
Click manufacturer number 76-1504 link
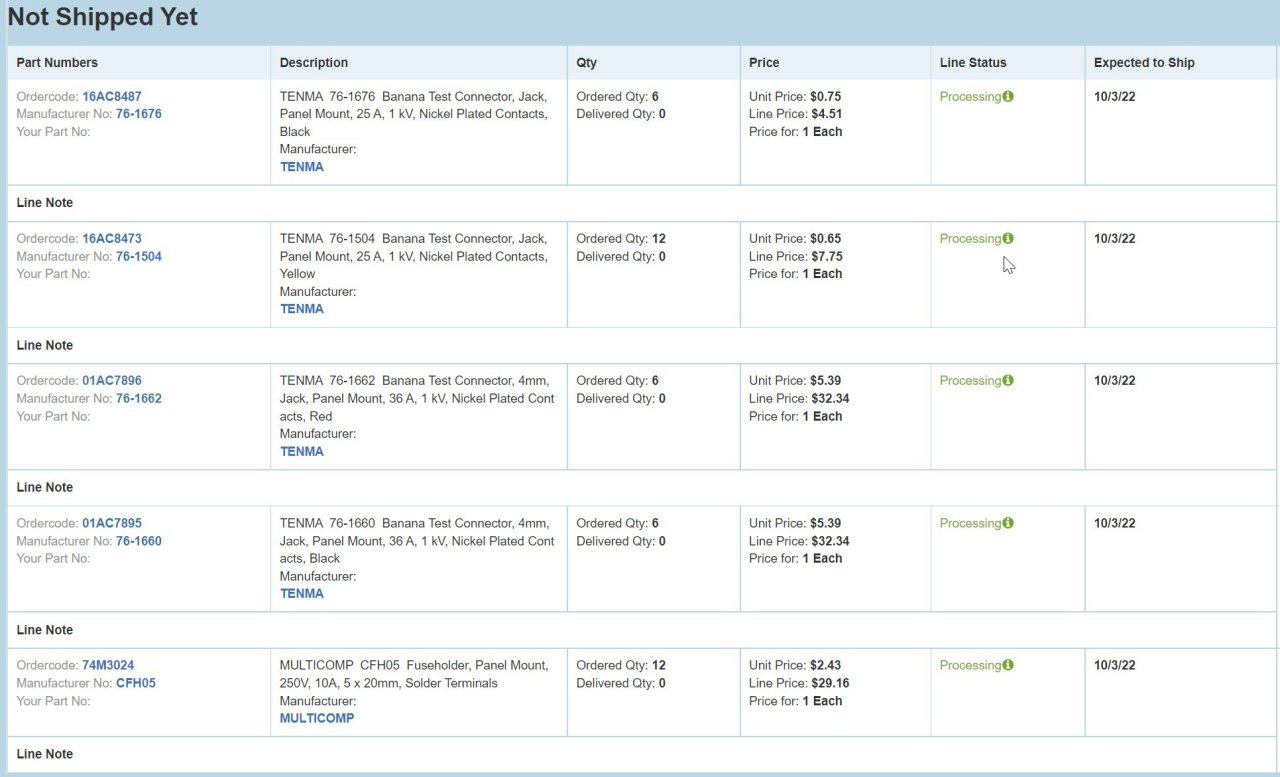(139, 256)
